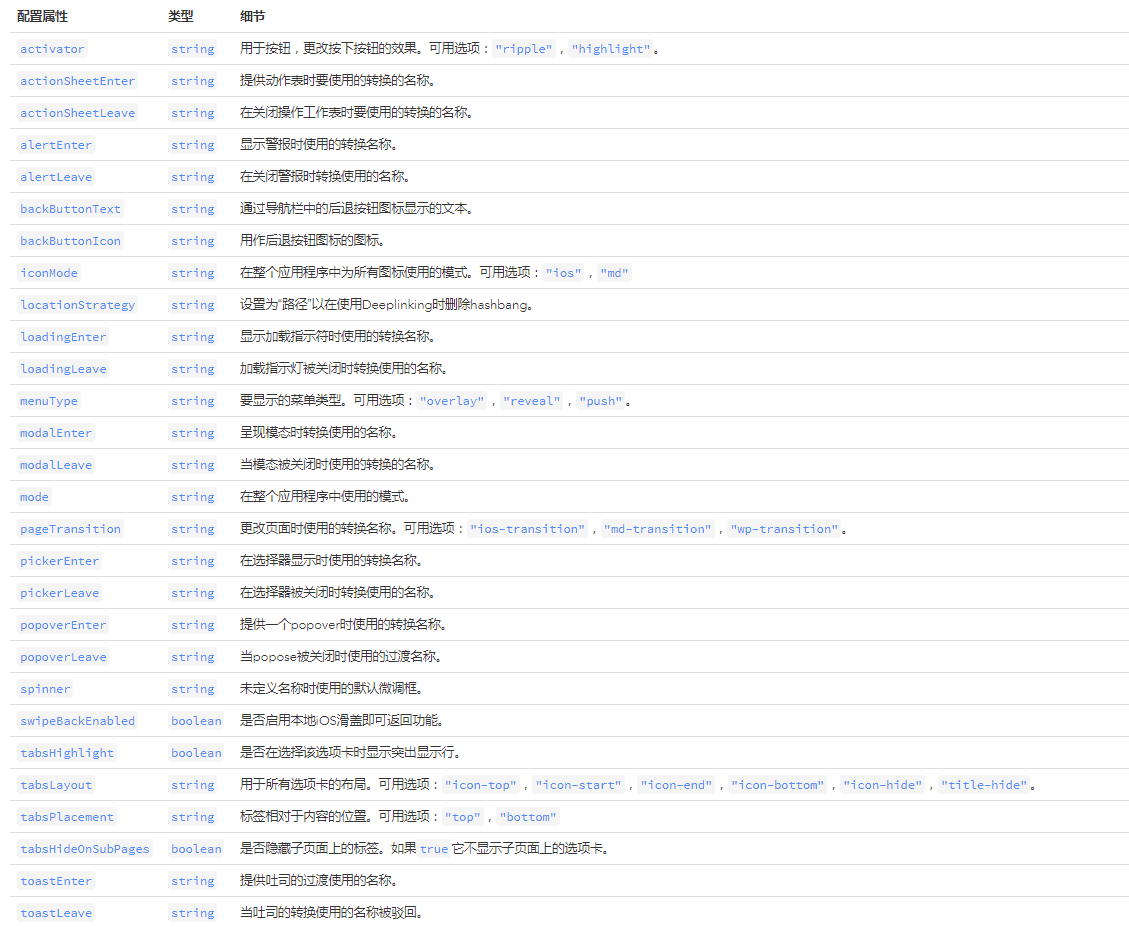Click the "reveal" menu type option
1129x931 pixels.
pyautogui.click(x=532, y=401)
